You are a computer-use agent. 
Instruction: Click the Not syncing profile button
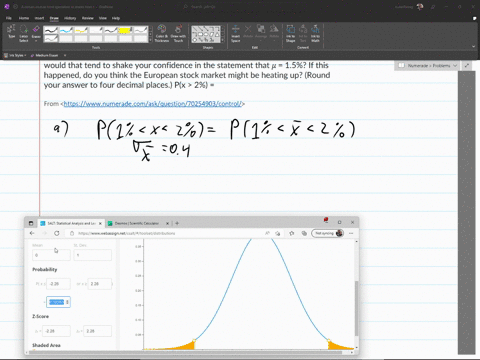coord(327,233)
